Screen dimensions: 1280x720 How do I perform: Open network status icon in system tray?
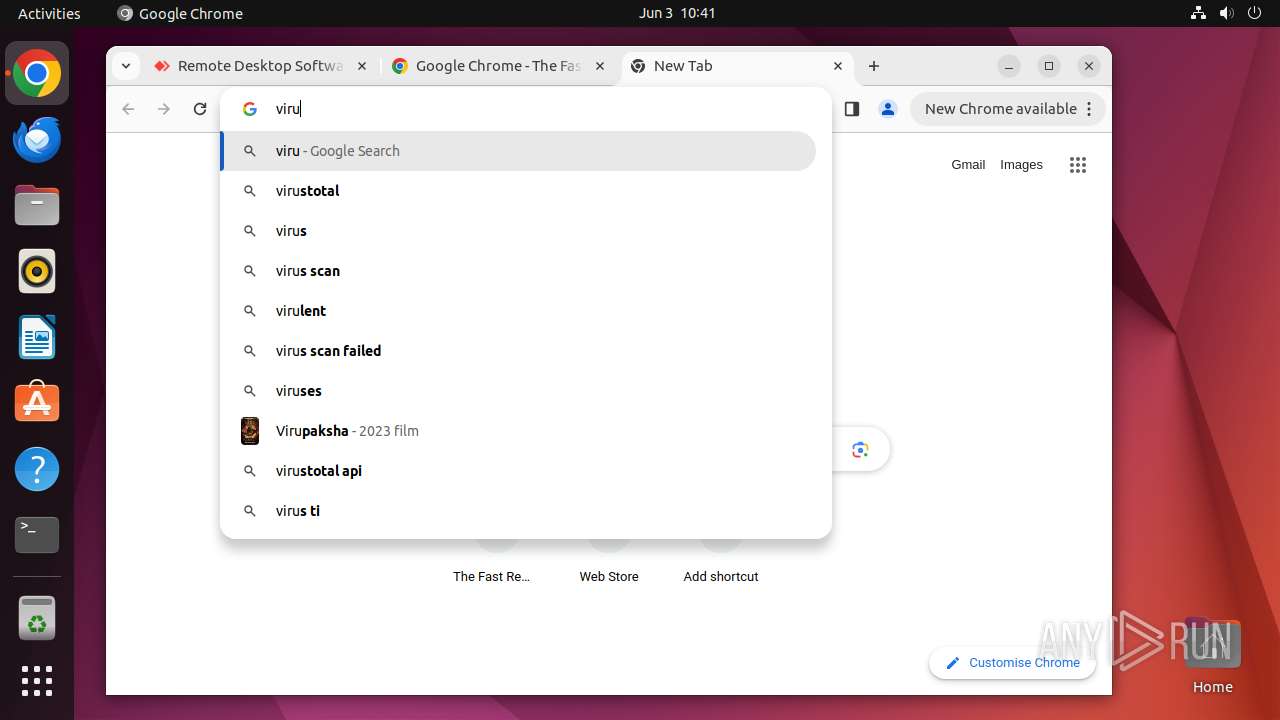pos(1198,13)
